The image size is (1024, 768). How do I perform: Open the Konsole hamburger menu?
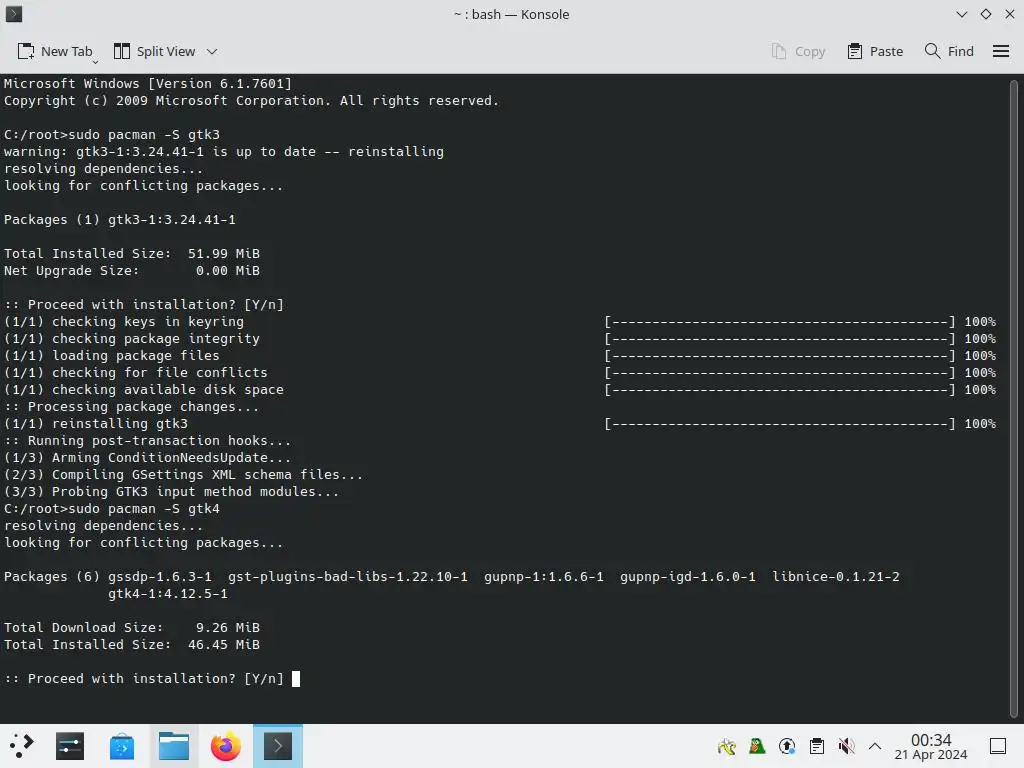pyautogui.click(x=1000, y=52)
